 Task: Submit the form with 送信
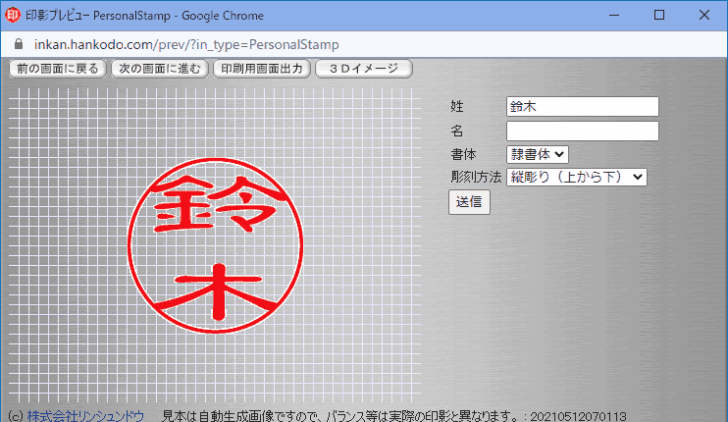tap(469, 201)
